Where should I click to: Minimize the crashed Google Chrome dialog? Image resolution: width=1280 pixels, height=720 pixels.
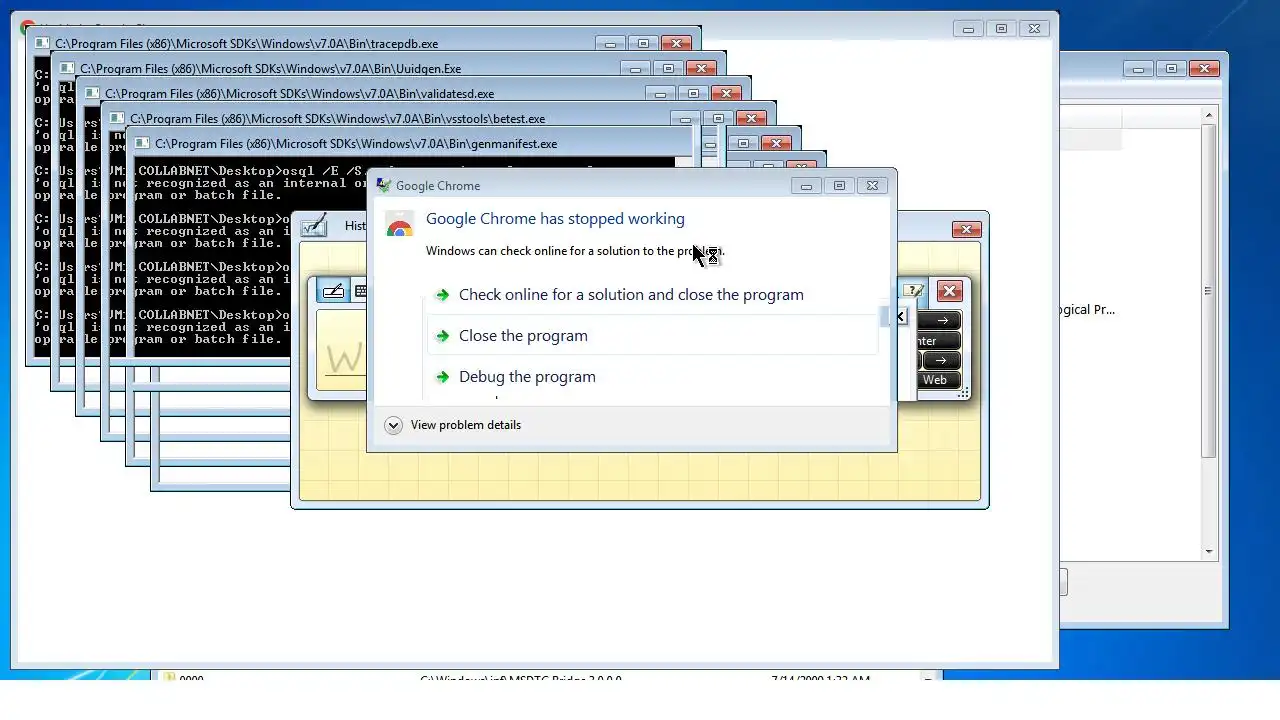[806, 185]
